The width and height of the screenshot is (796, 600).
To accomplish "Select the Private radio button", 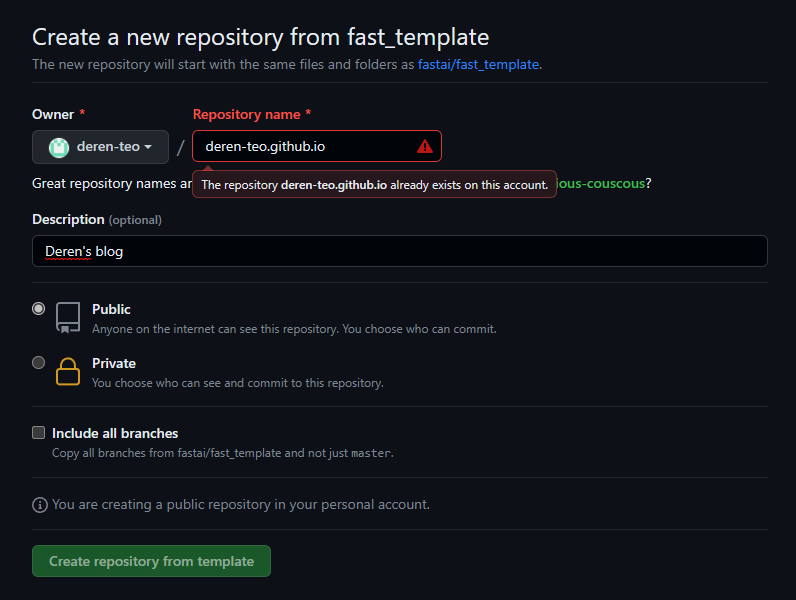I will click(39, 362).
